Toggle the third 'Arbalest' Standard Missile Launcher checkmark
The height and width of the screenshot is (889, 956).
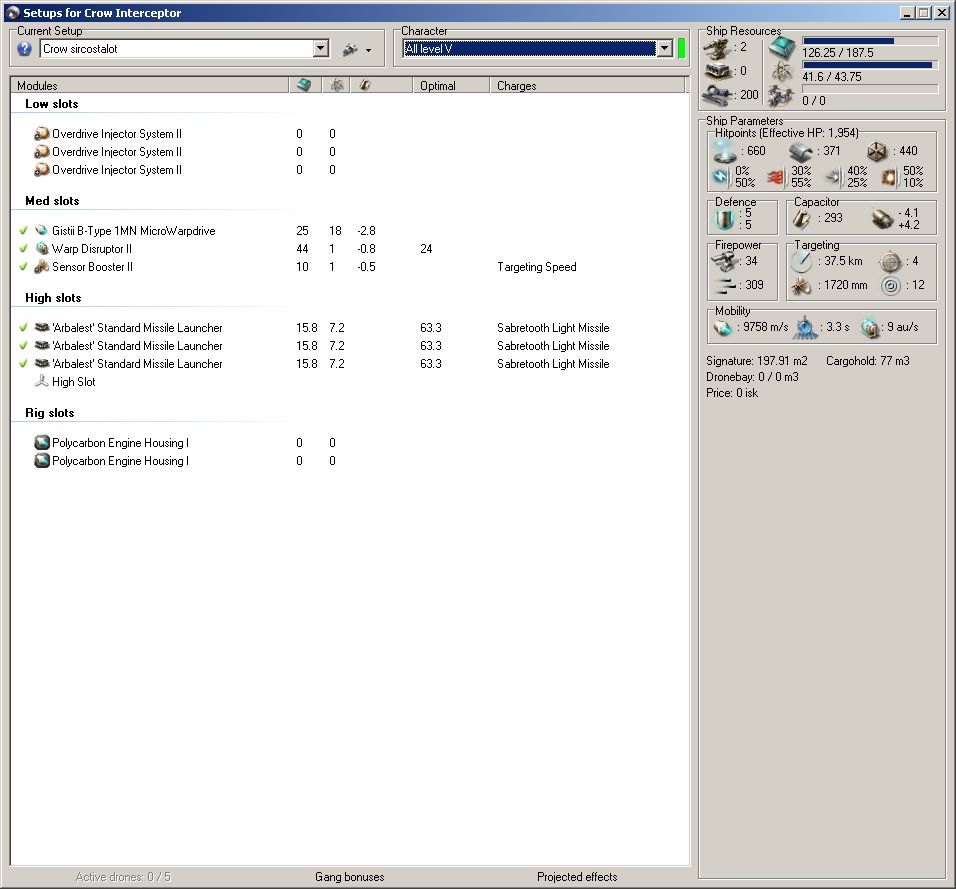coord(23,363)
